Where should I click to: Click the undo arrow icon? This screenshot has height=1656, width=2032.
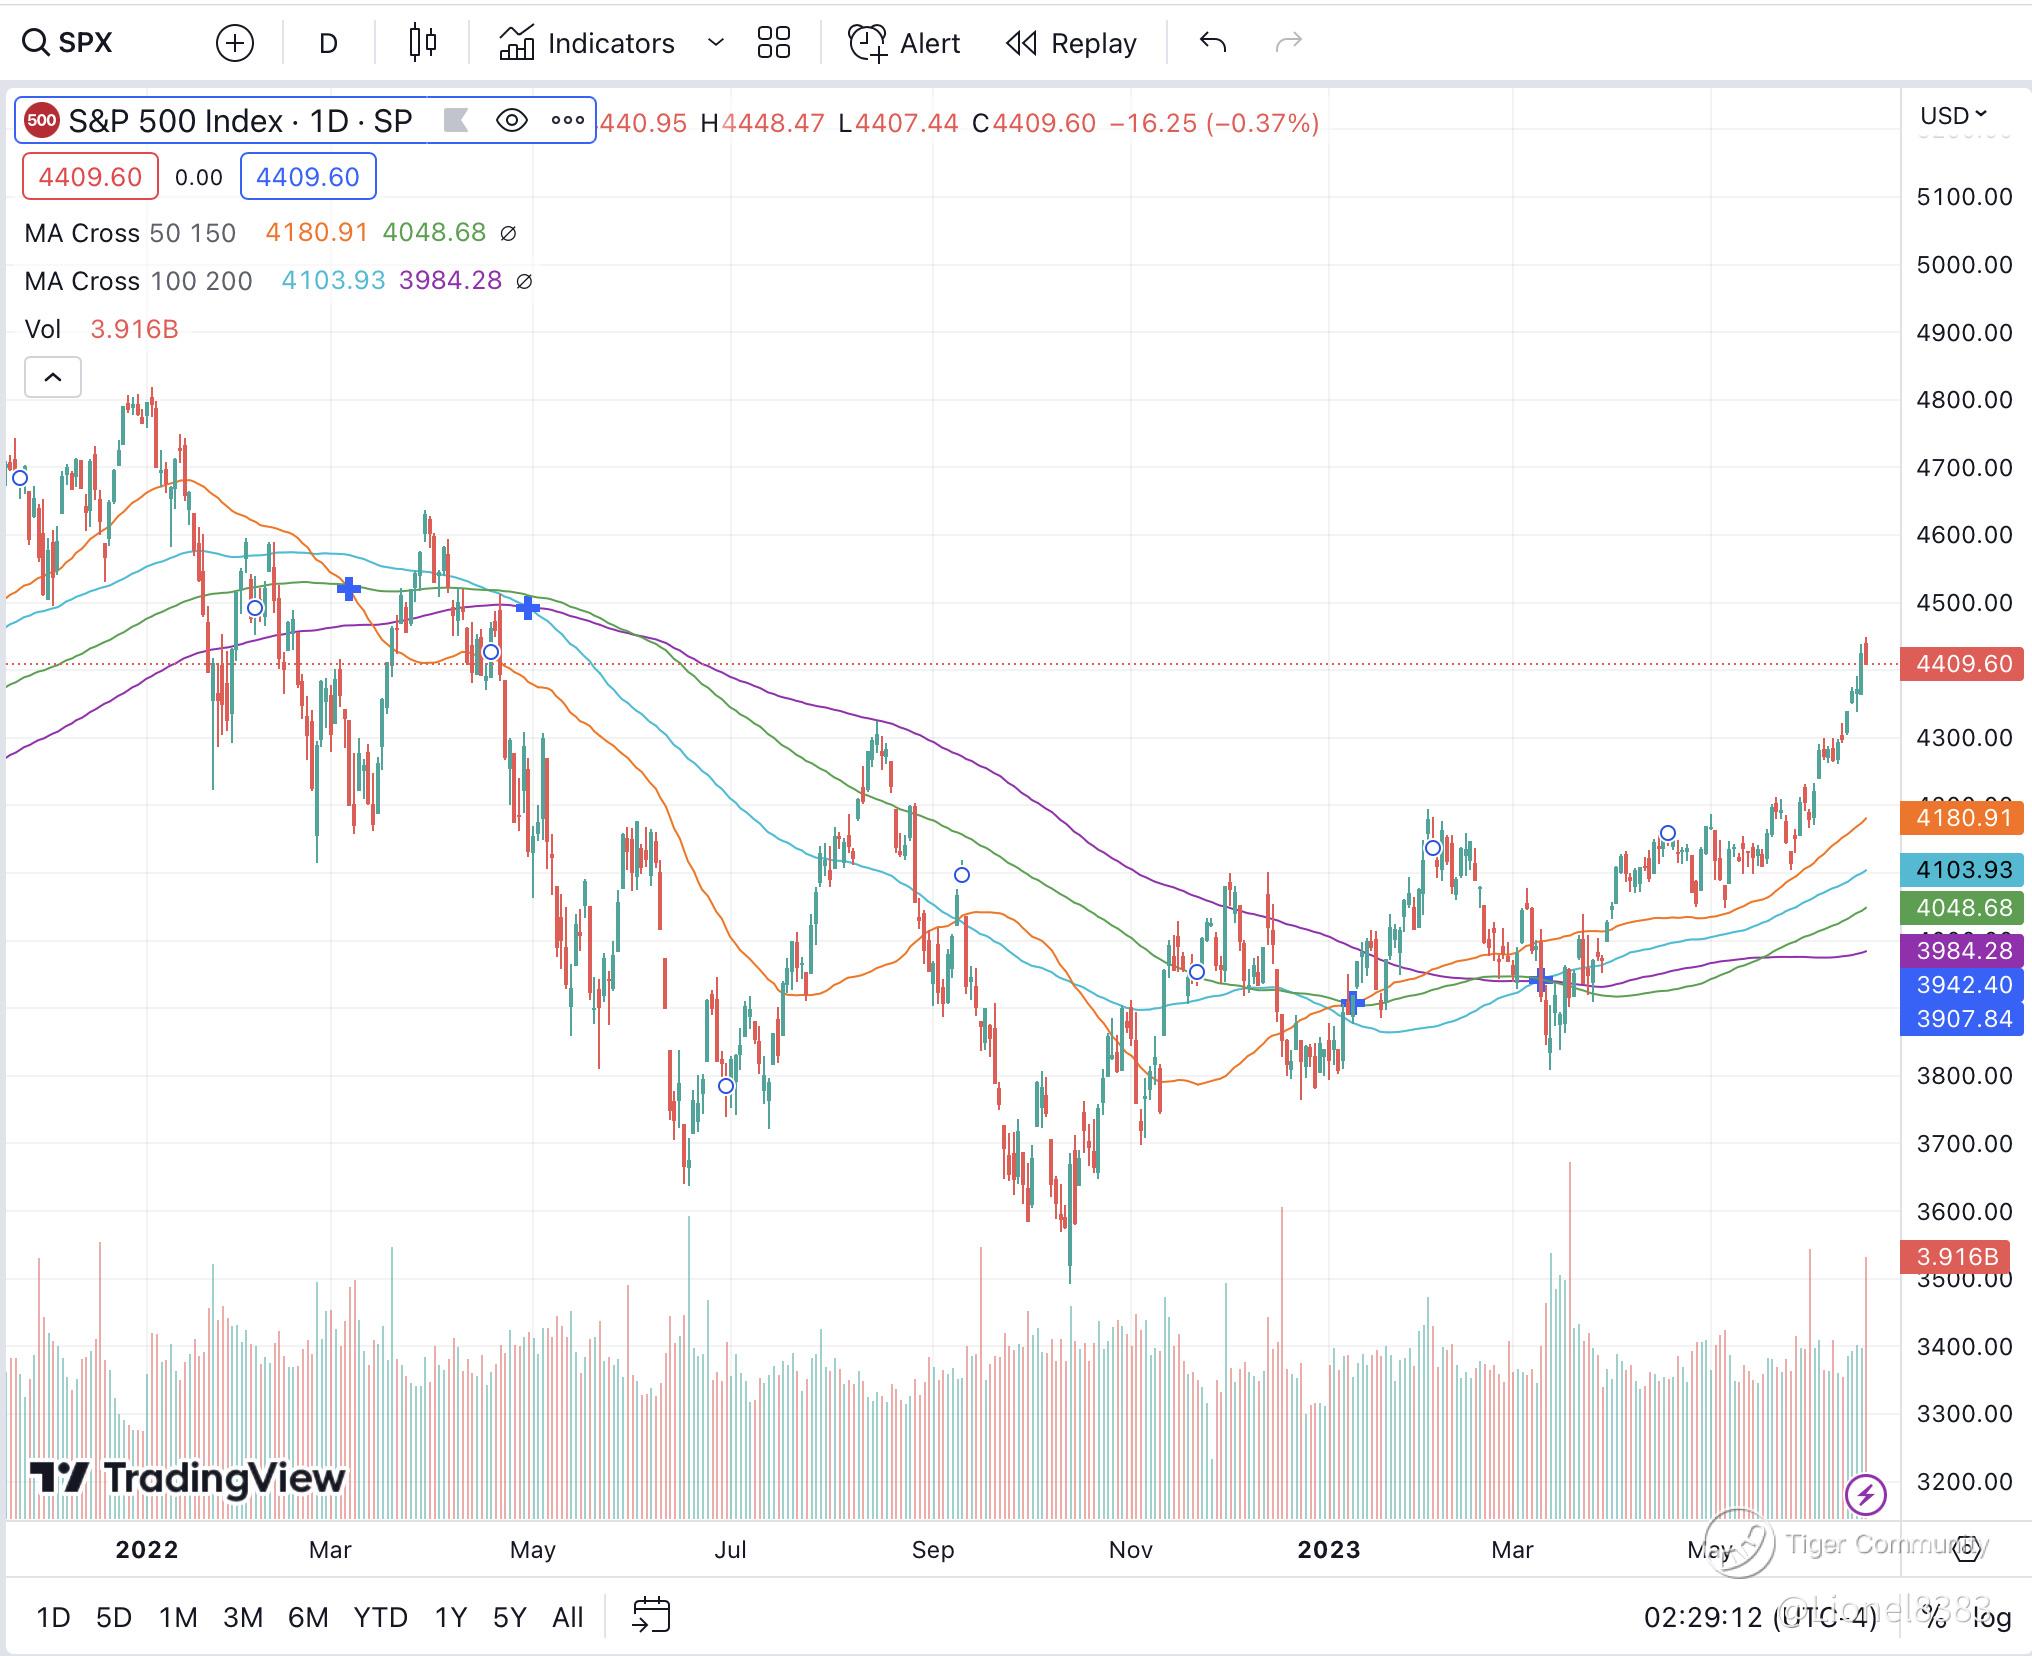[1213, 43]
